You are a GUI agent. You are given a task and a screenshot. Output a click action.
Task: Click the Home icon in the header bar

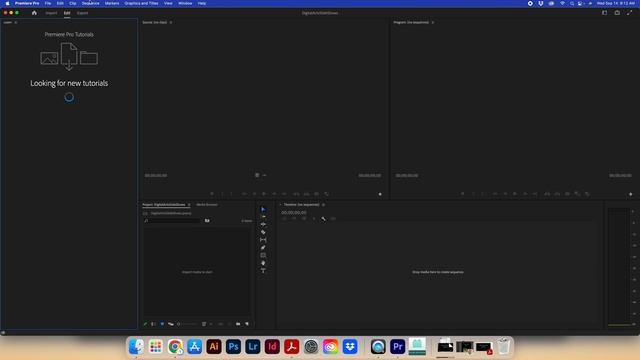[x=34, y=13]
